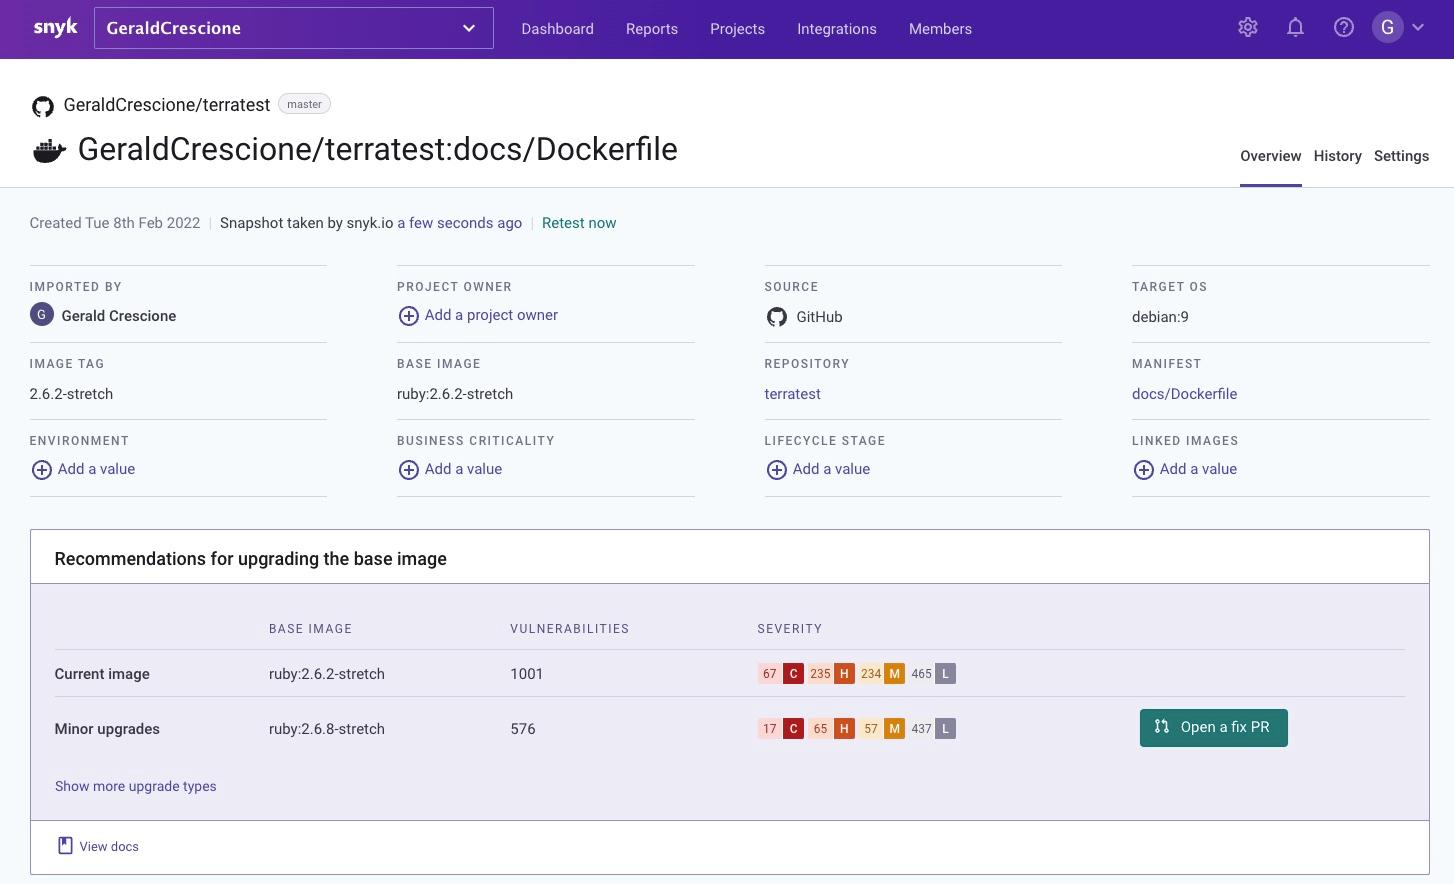Image resolution: width=1454 pixels, height=884 pixels.
Task: Go to Integrations
Action: tap(837, 29)
